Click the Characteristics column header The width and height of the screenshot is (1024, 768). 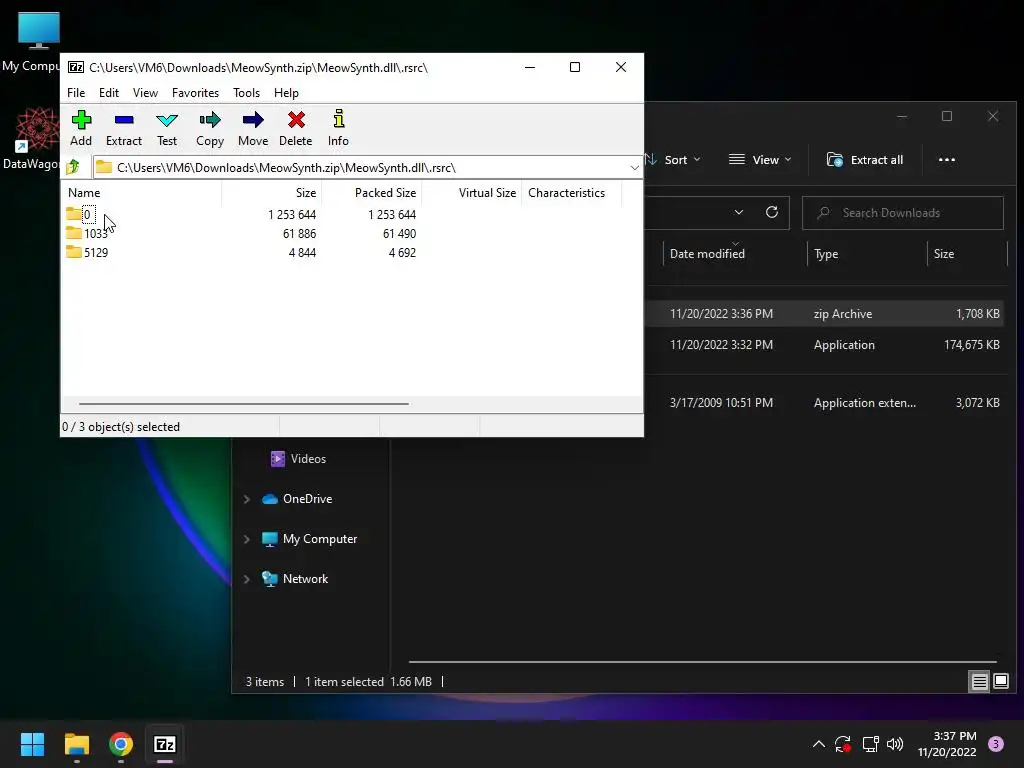coord(571,193)
